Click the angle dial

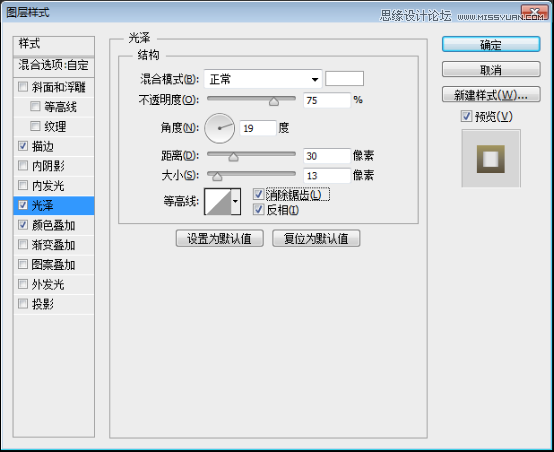[219, 128]
